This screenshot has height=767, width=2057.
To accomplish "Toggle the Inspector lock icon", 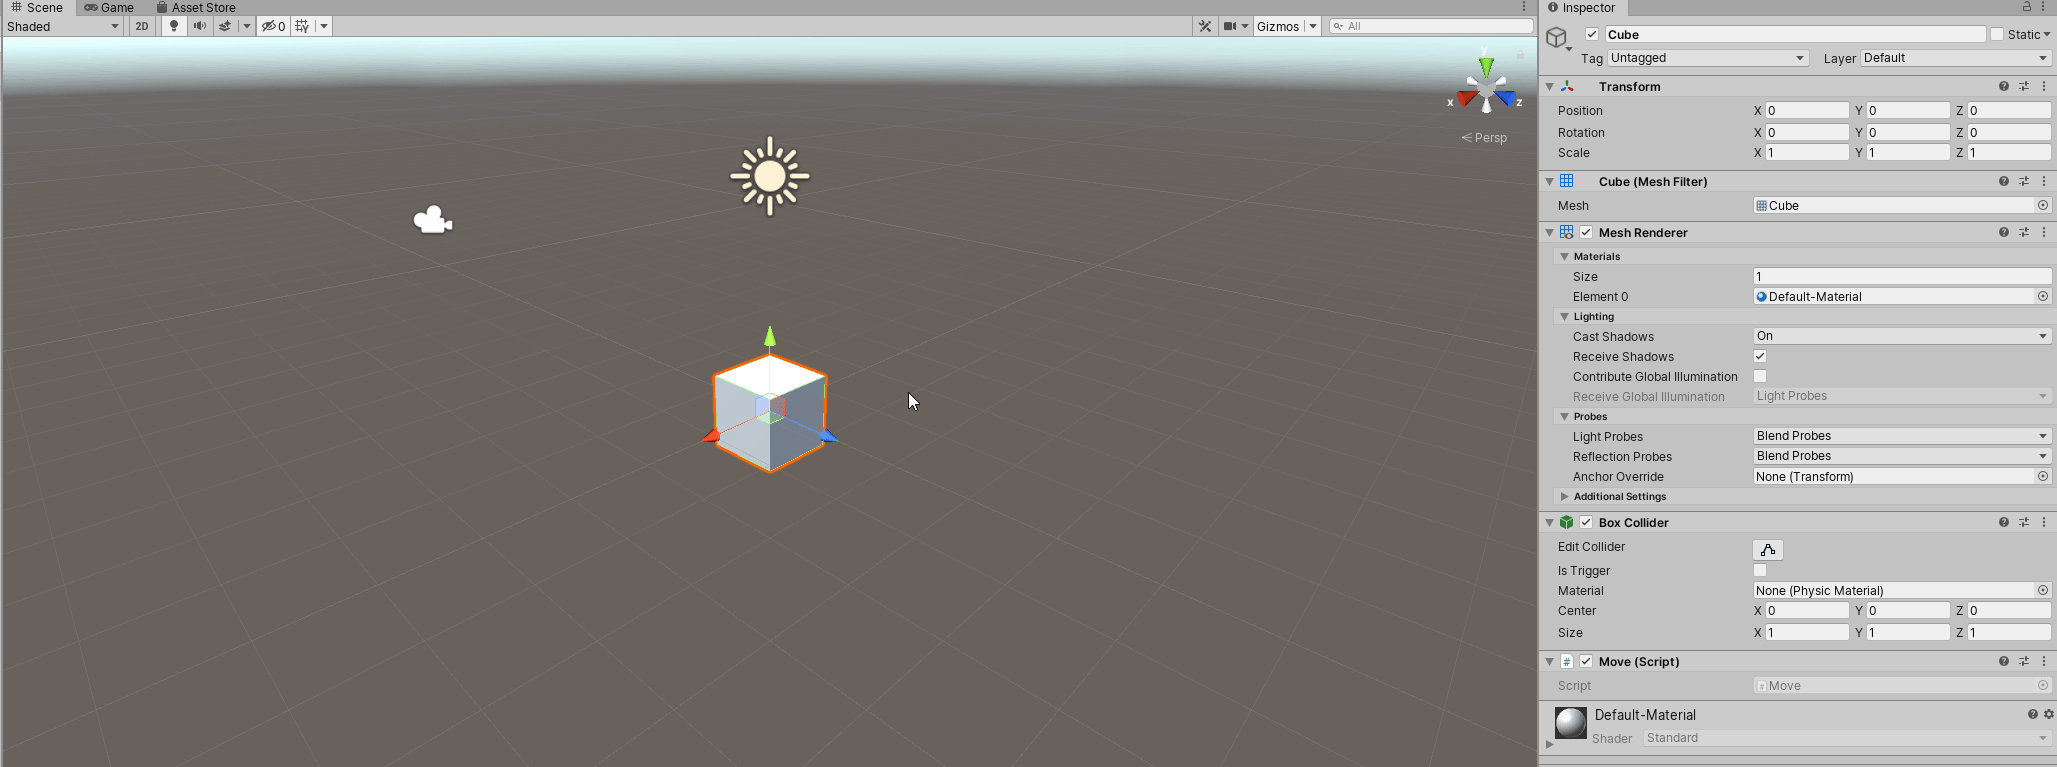I will 2027,7.
